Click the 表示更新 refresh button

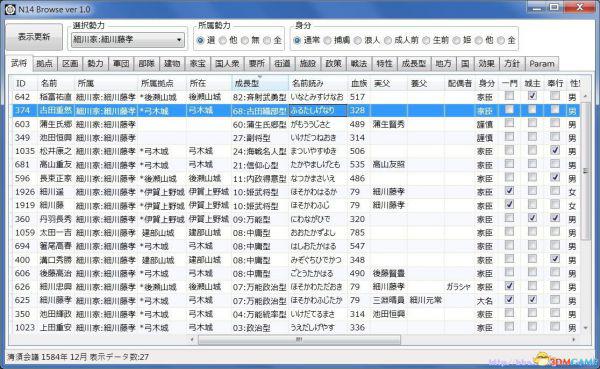(34, 37)
